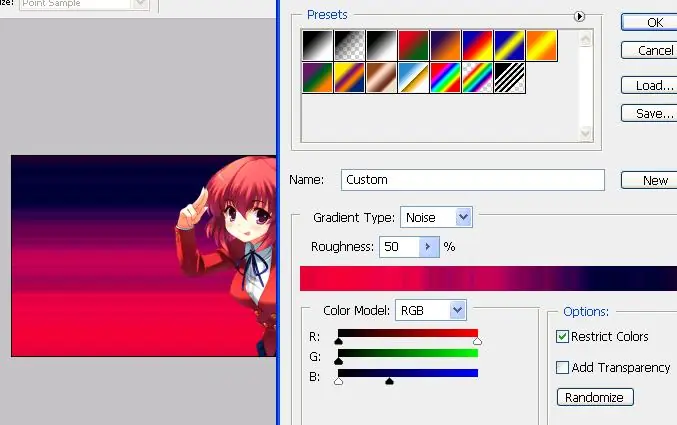Select the Chrome gradient preset

click(x=413, y=77)
